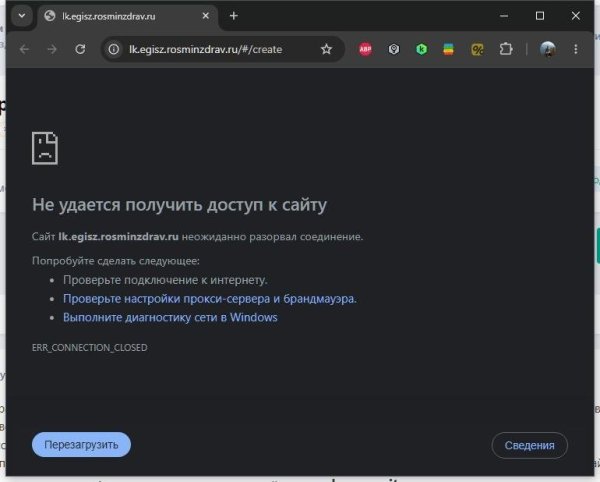
Task: Click the proxy and firewall settings link
Action: coord(210,299)
